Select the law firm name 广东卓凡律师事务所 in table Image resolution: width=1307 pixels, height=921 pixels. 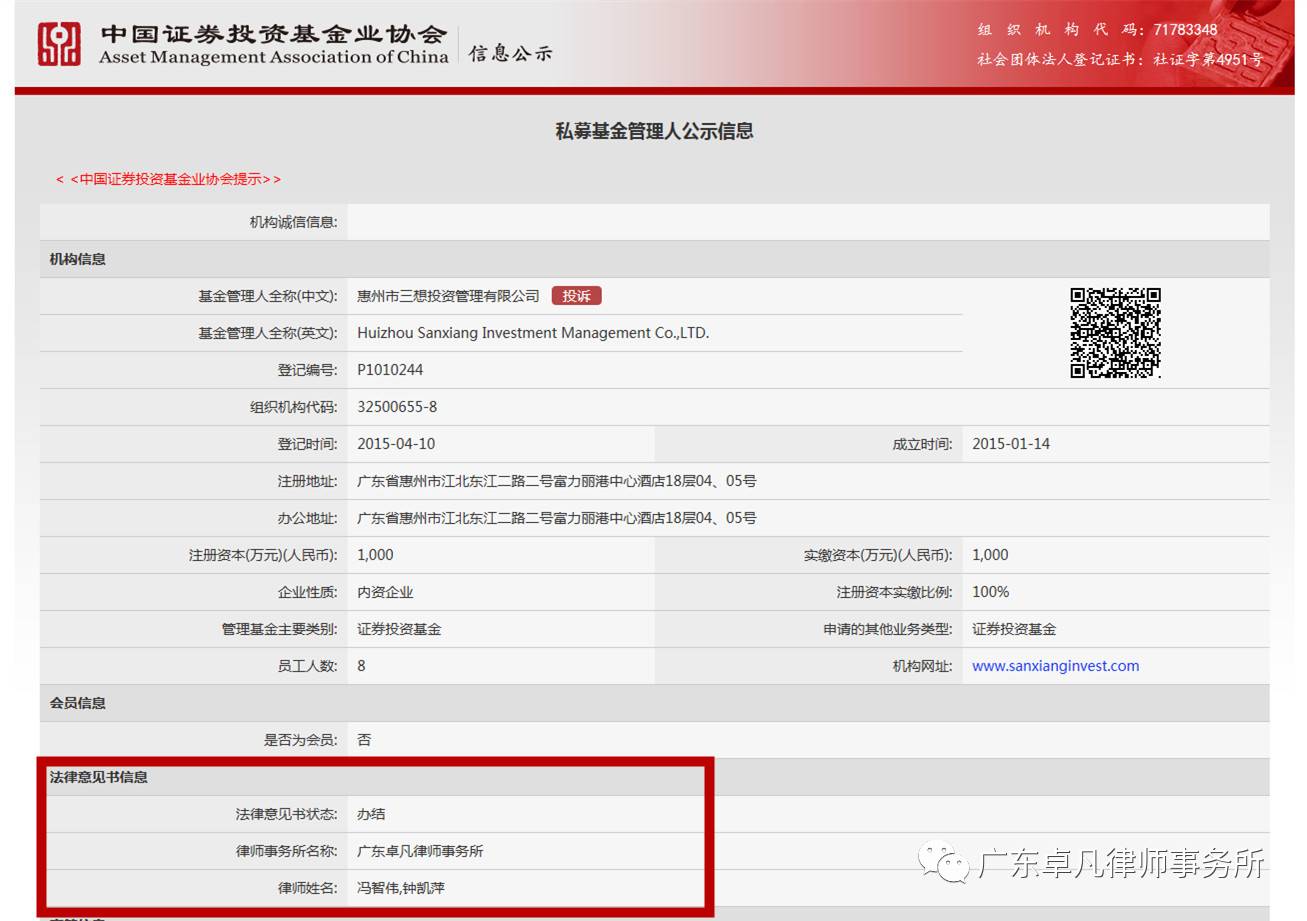[x=420, y=851]
